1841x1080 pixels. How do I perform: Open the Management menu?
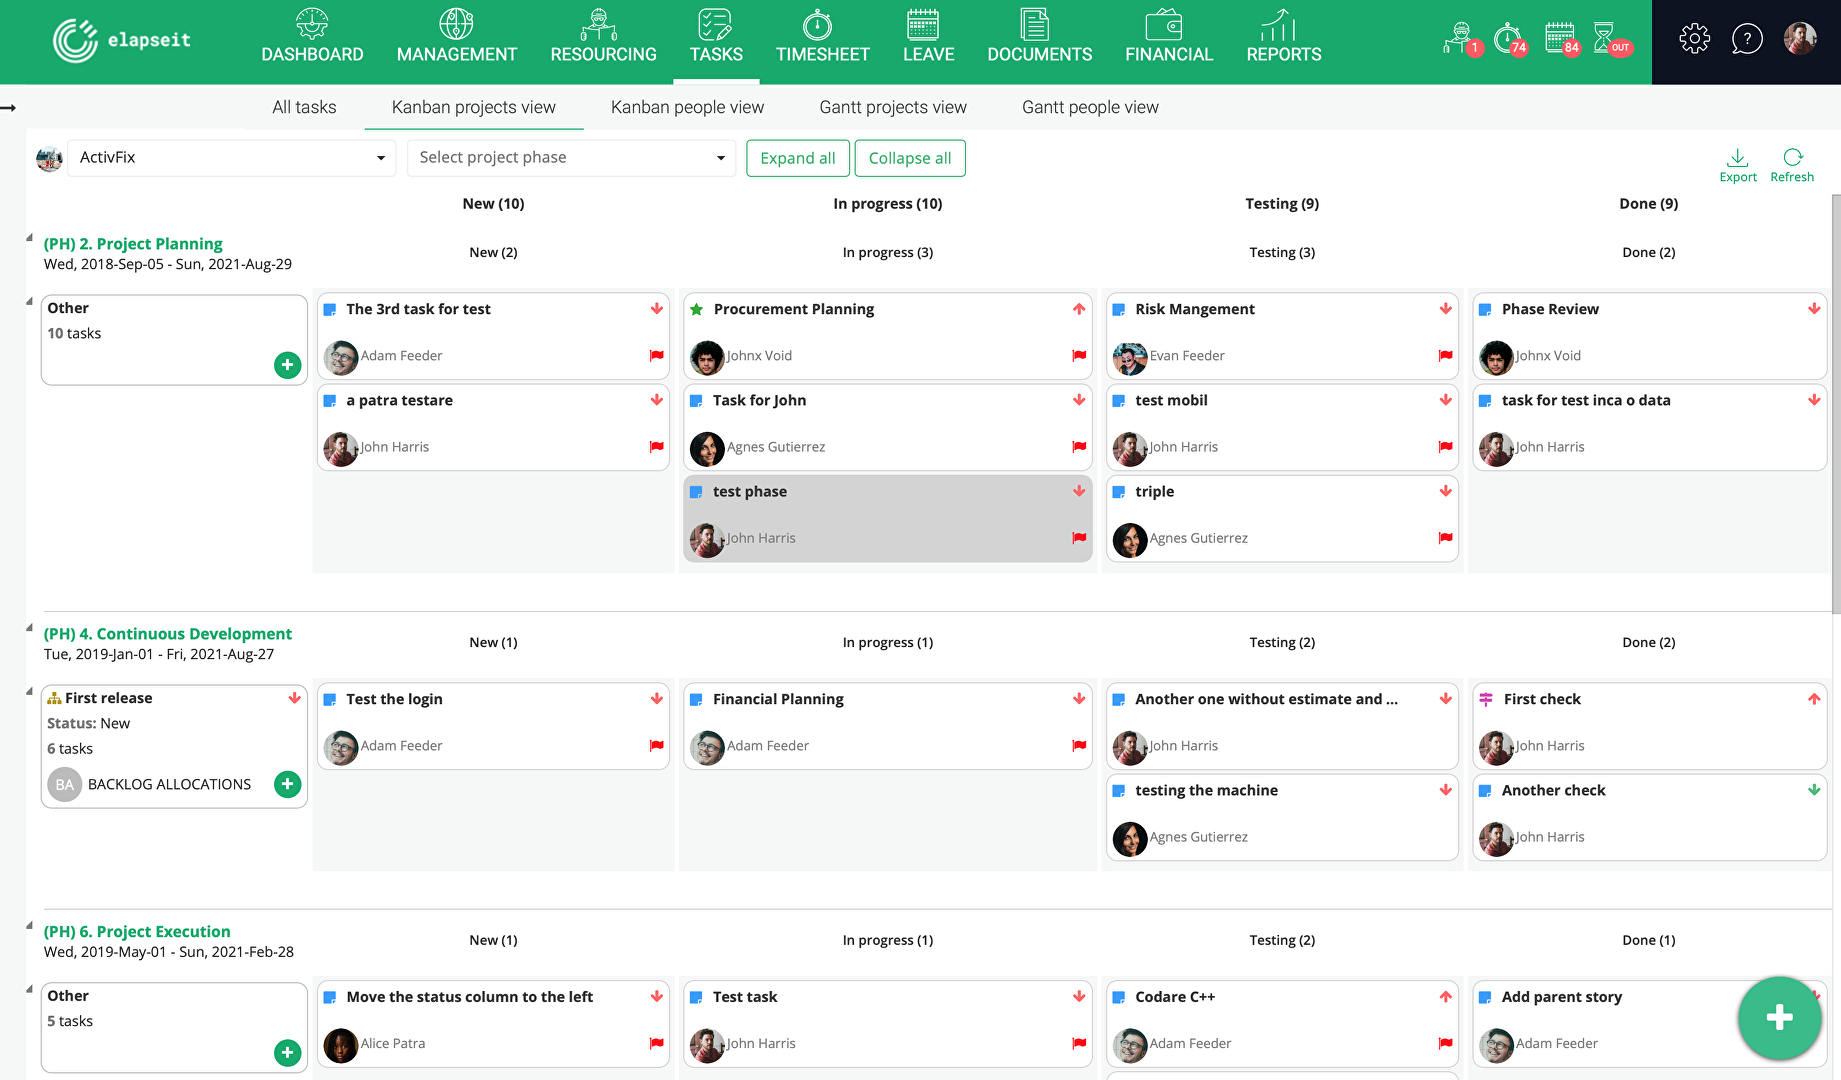coord(456,38)
